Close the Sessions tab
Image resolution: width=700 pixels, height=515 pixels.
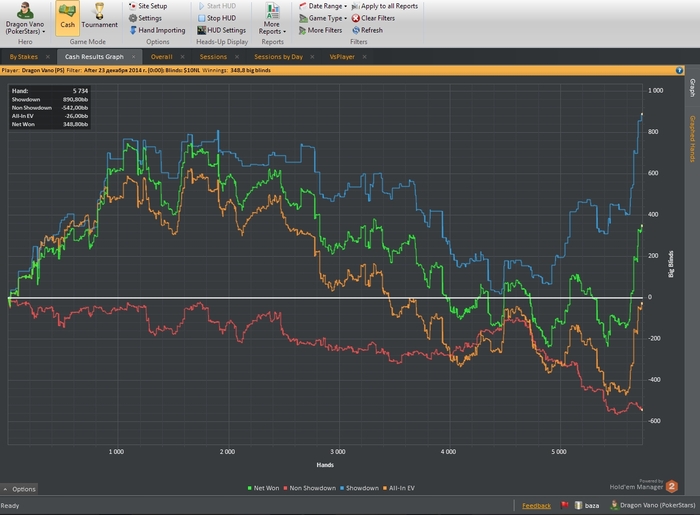tap(237, 57)
